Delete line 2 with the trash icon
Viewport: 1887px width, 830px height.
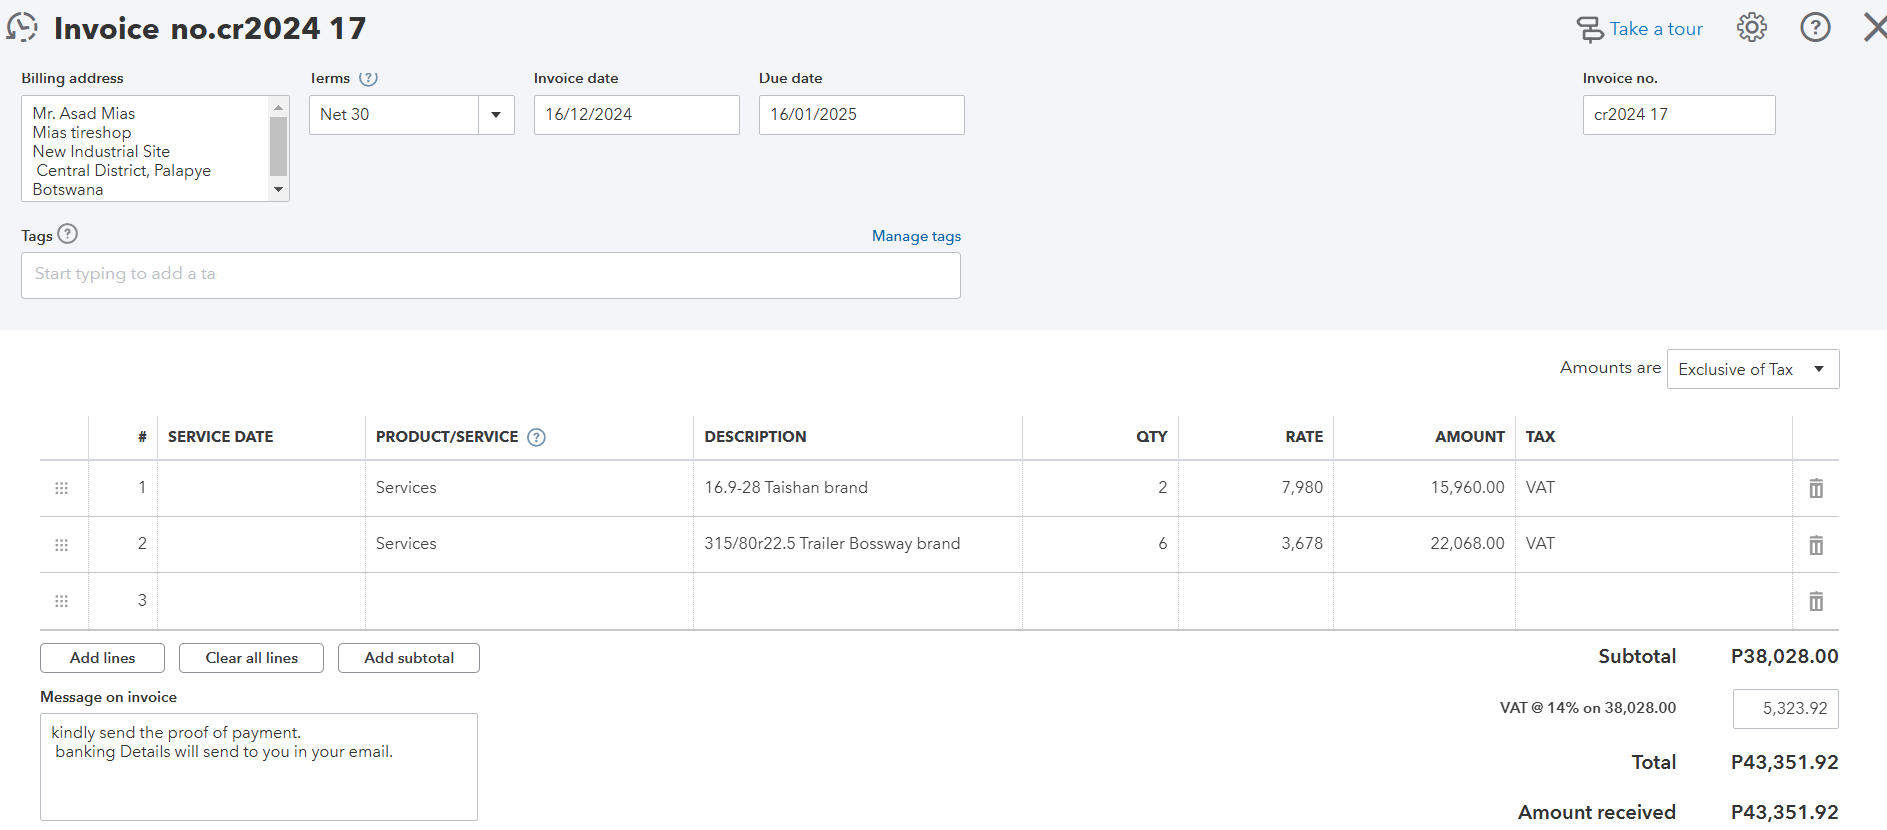pyautogui.click(x=1816, y=545)
